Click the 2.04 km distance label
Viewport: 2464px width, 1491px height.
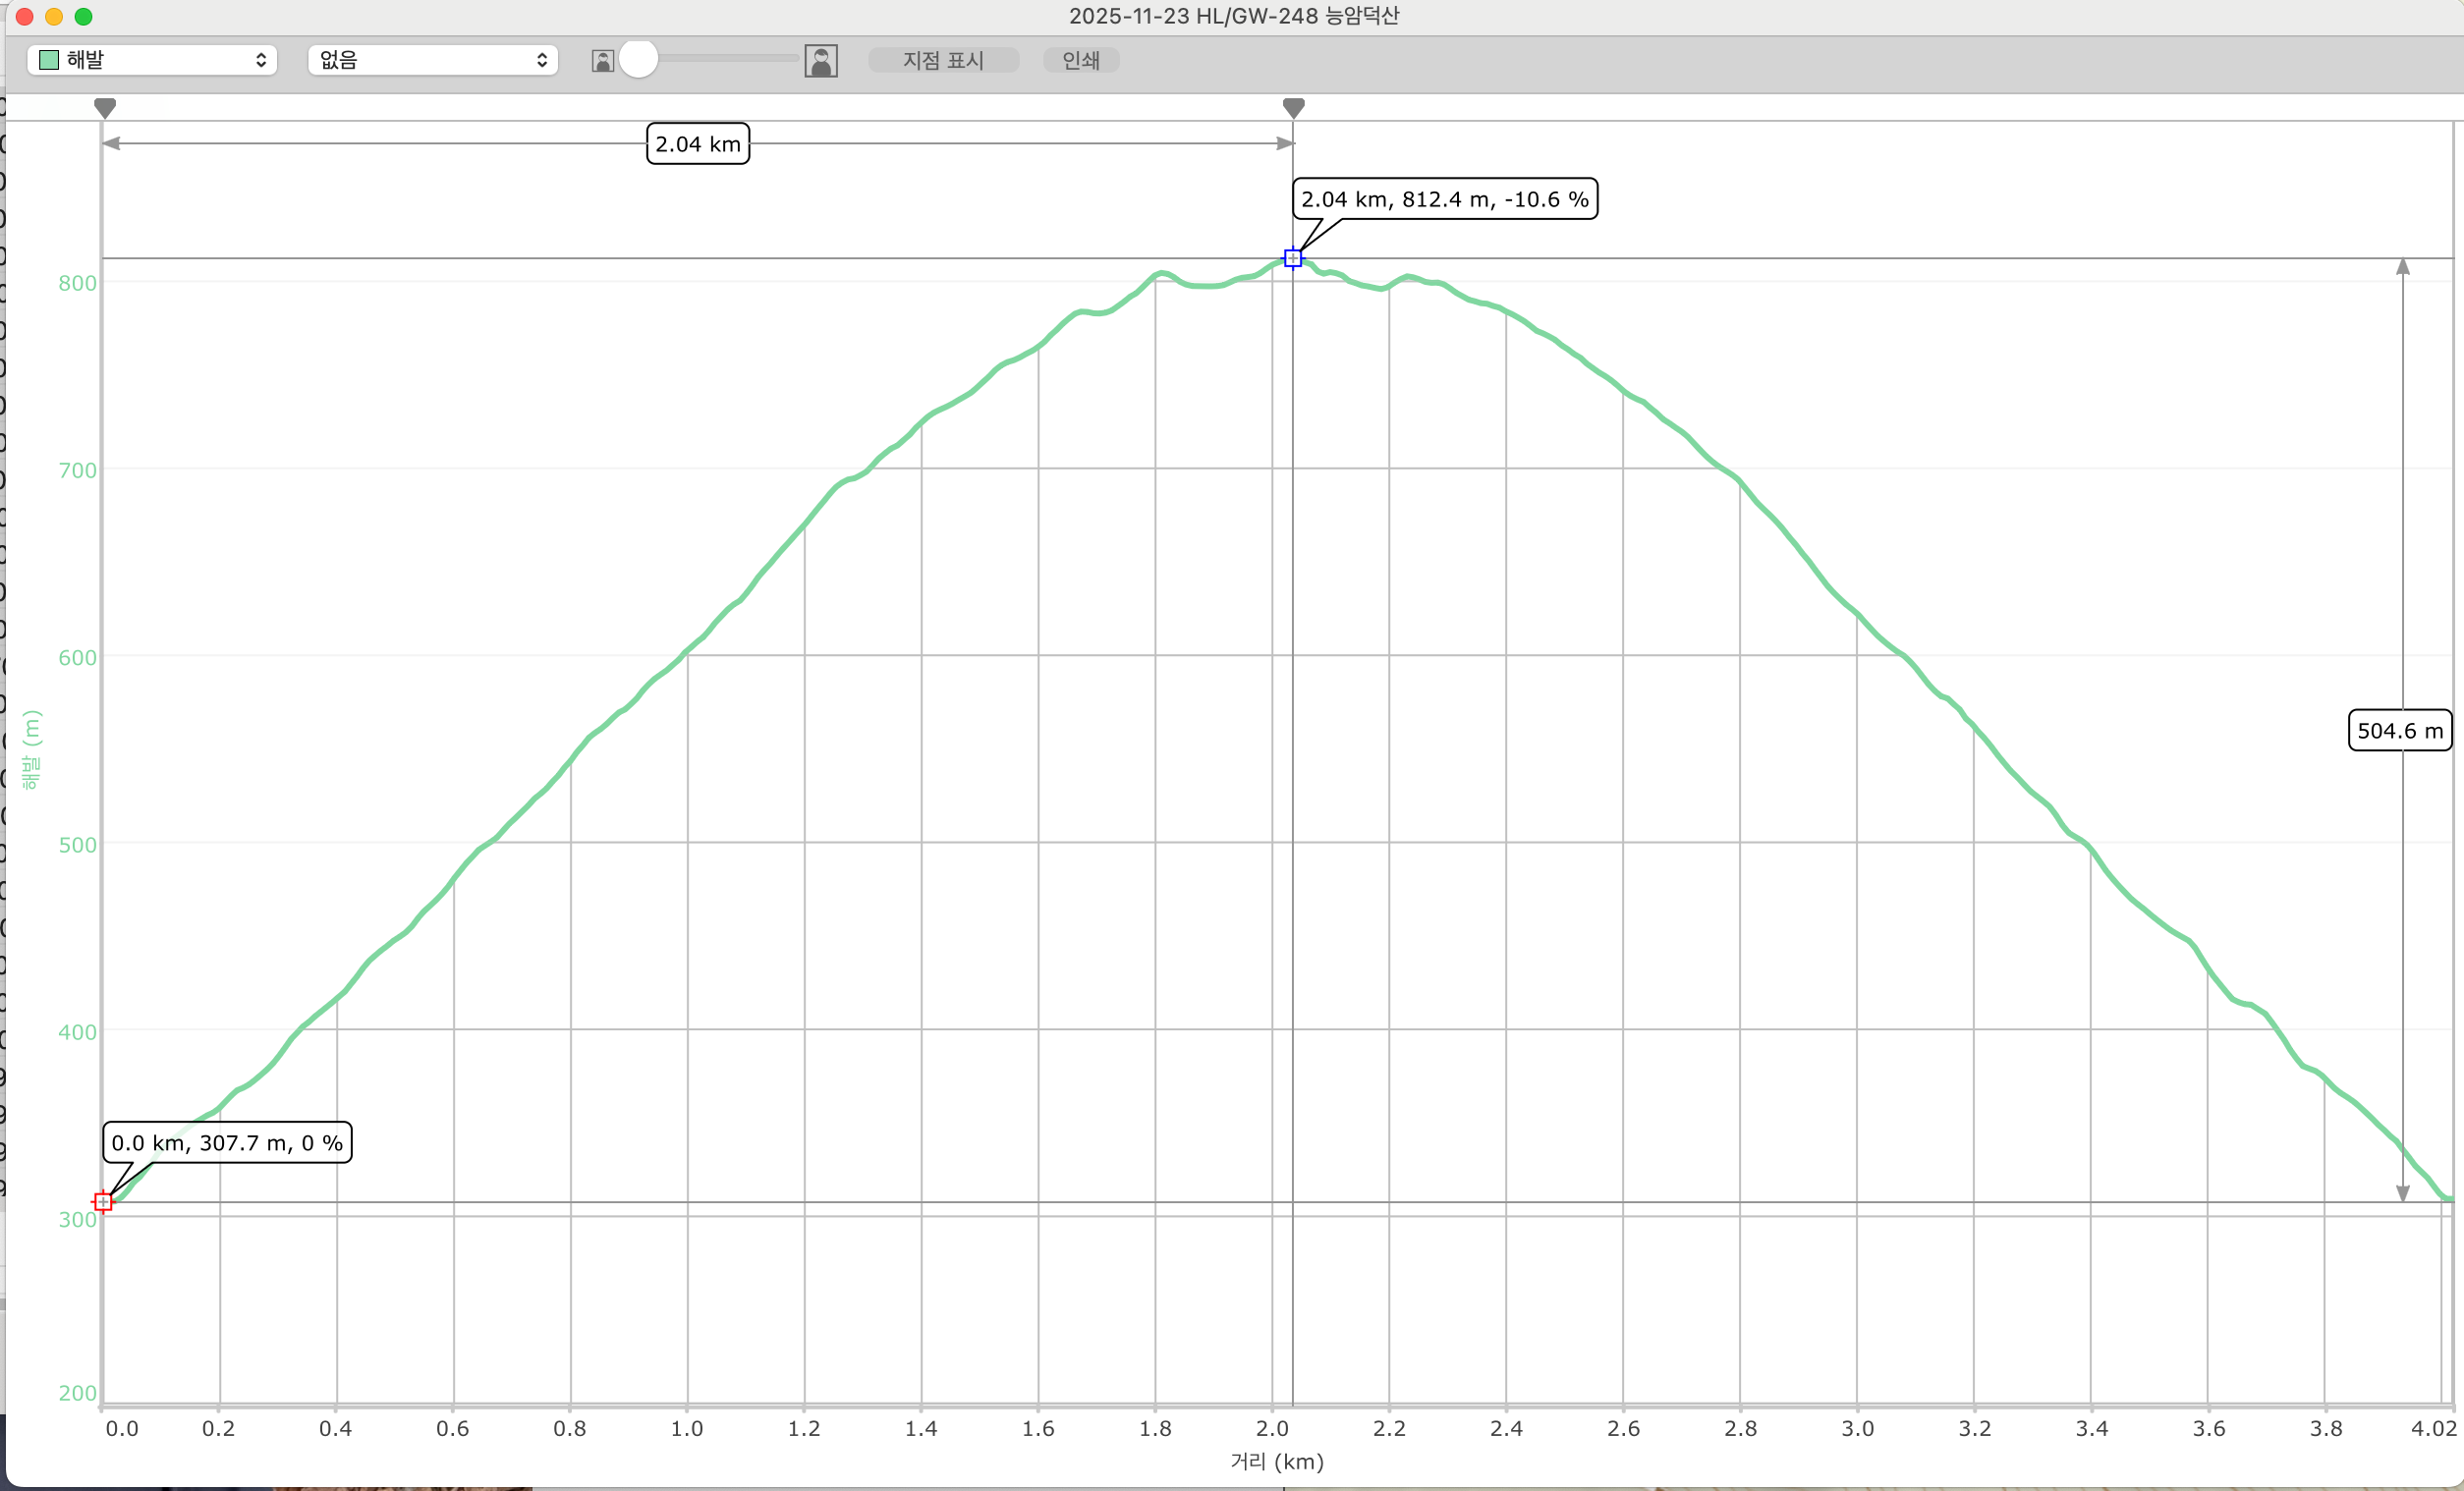click(x=698, y=144)
